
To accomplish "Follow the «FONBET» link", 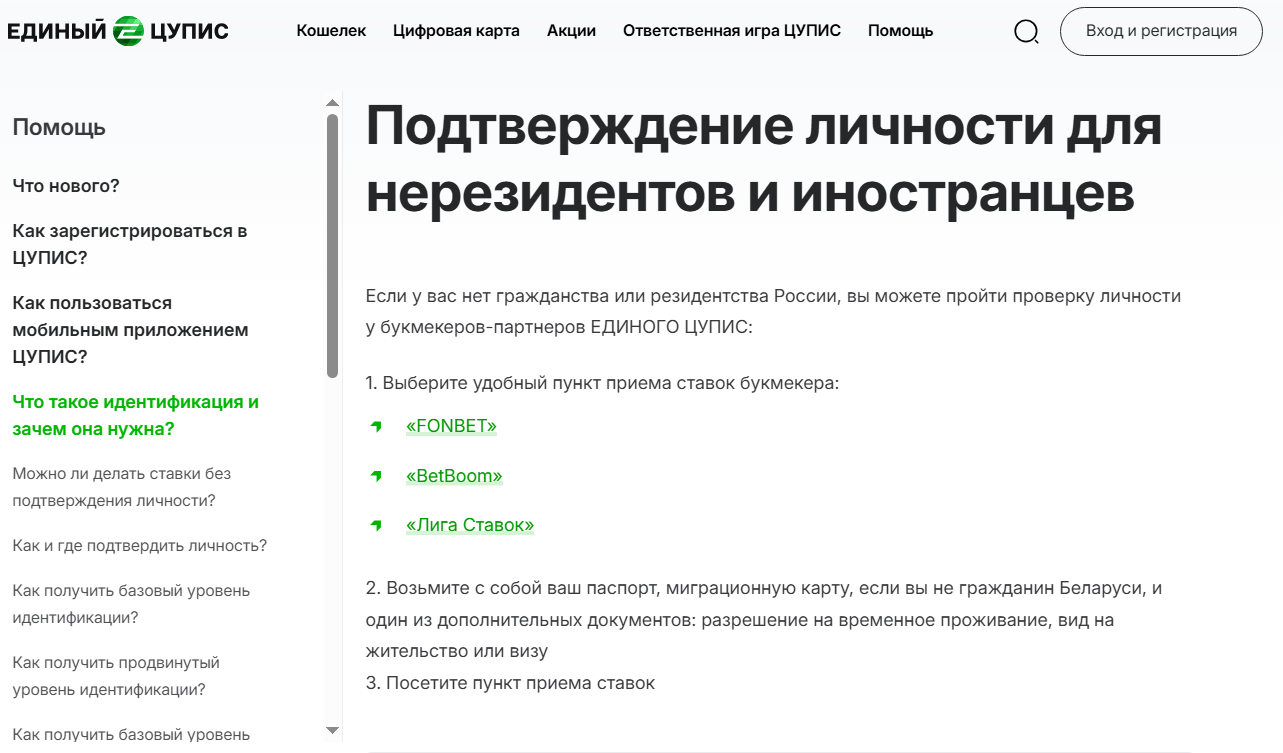I will (x=451, y=427).
